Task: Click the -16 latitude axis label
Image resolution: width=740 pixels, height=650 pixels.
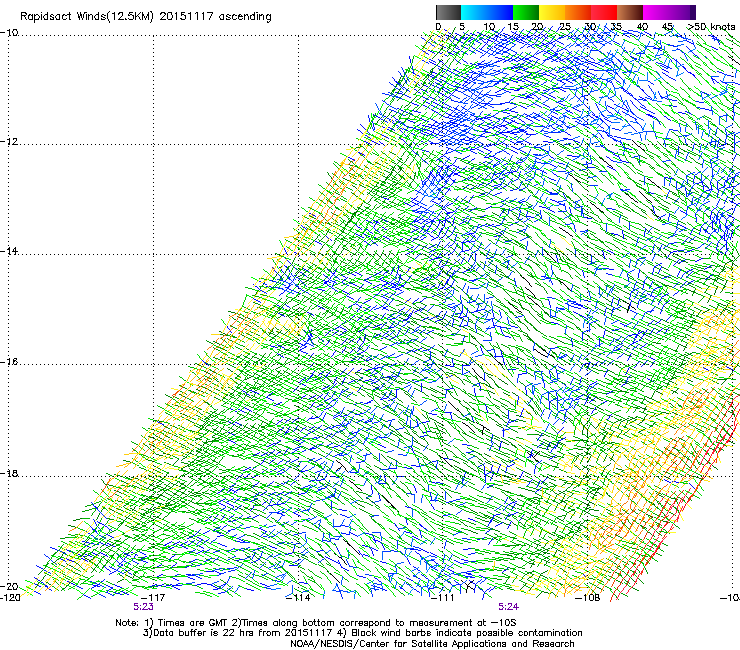Action: click(x=9, y=362)
